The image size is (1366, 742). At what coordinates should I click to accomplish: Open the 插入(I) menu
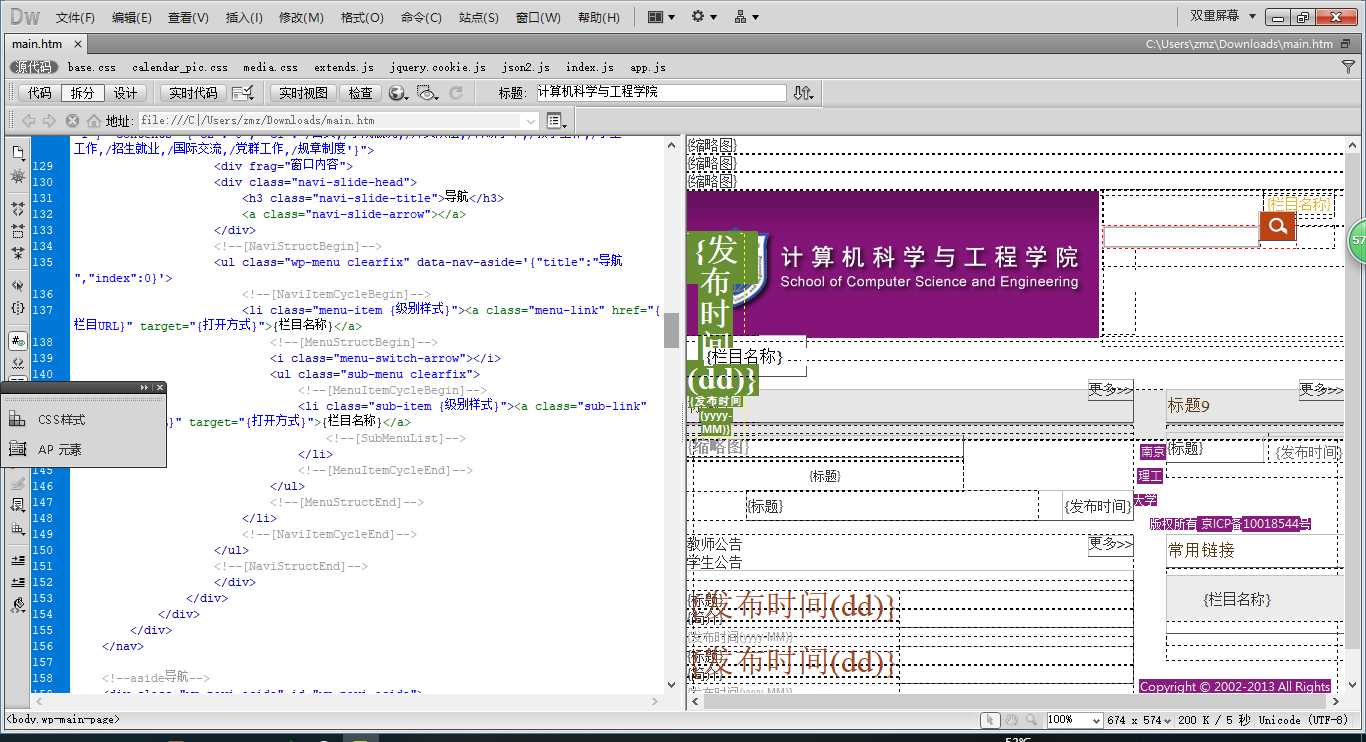[244, 18]
